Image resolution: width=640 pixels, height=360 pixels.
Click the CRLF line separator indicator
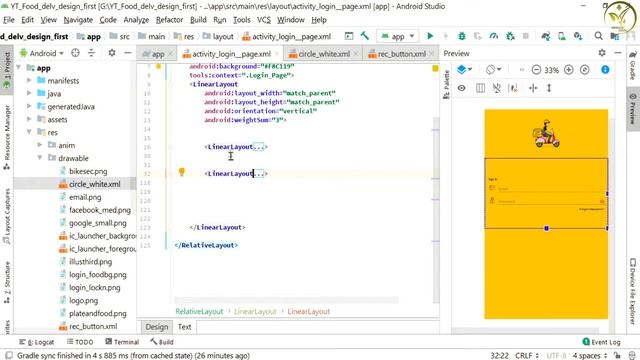(x=527, y=356)
